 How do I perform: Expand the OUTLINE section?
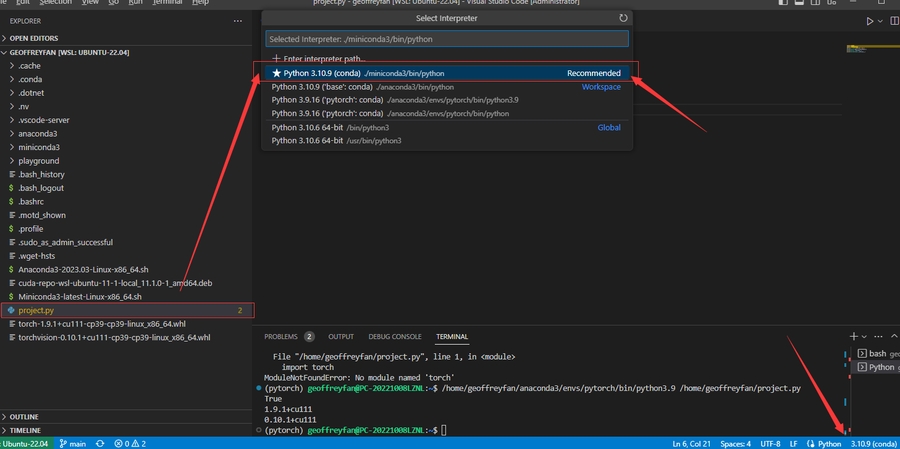pyautogui.click(x=25, y=416)
